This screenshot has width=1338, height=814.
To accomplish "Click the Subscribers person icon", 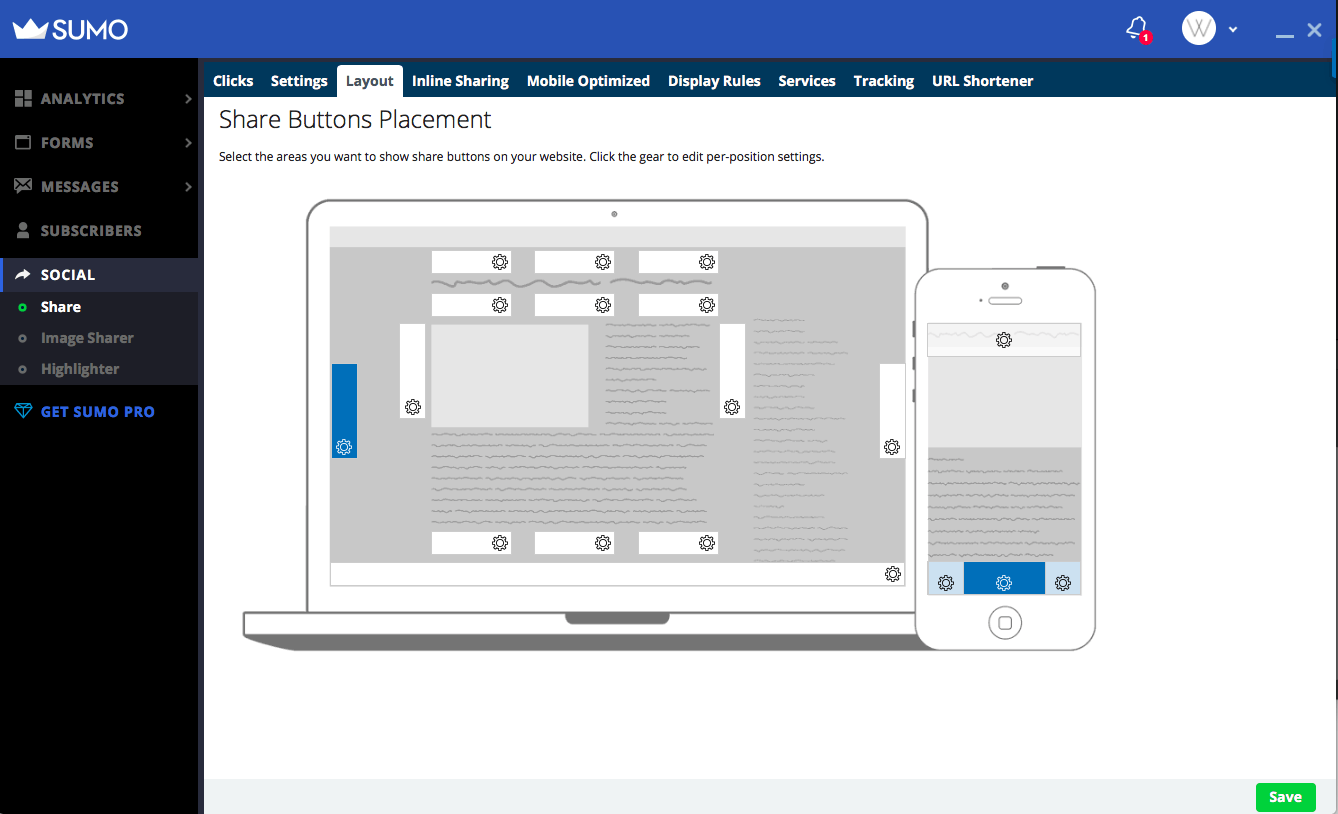I will [23, 231].
